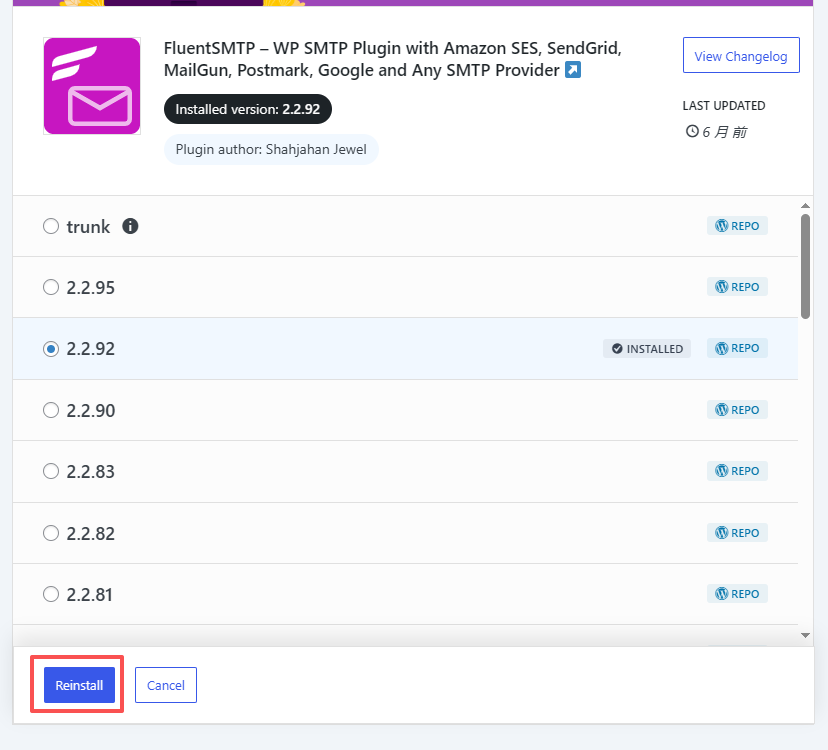Viewport: 828px width, 750px height.
Task: Select the trunk version radio button
Action: pyautogui.click(x=51, y=226)
